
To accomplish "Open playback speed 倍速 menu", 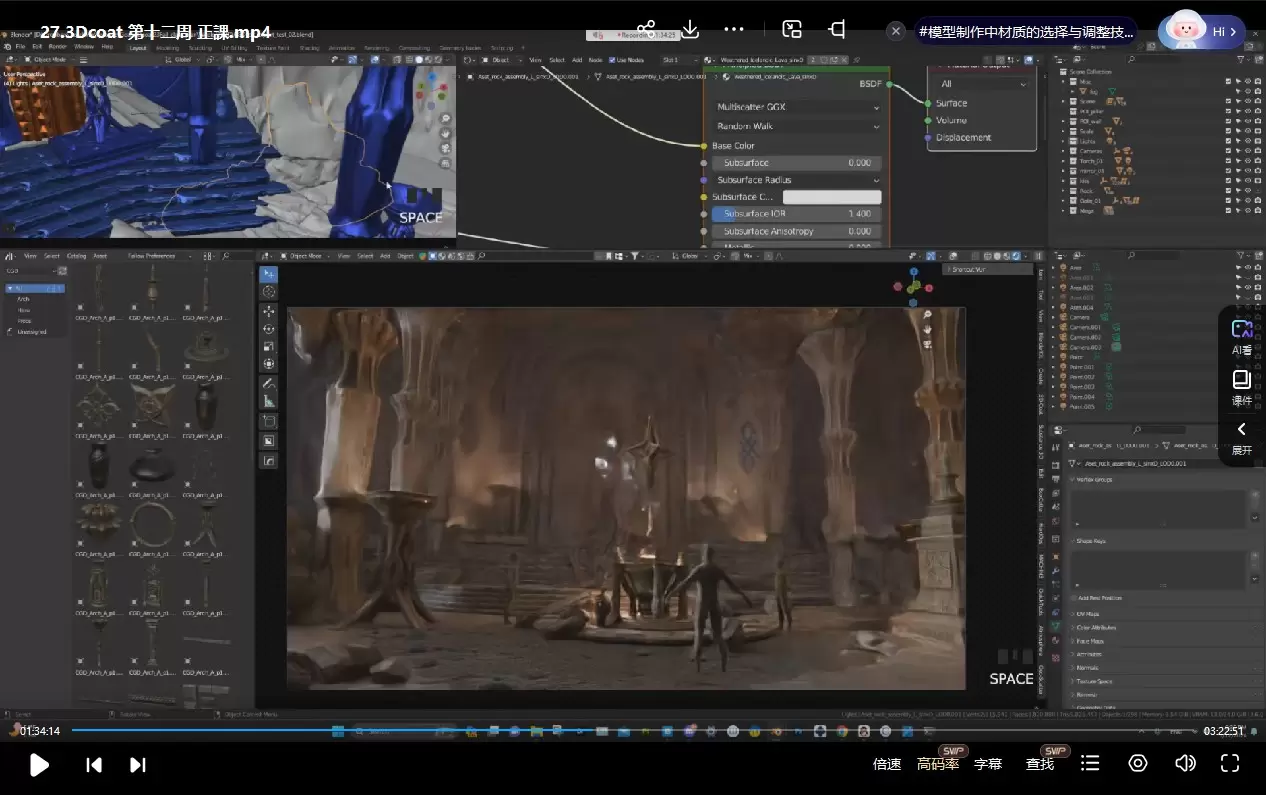I will tap(887, 764).
